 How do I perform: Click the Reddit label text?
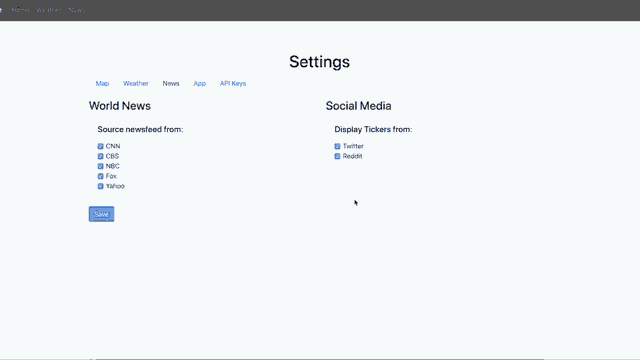click(353, 156)
